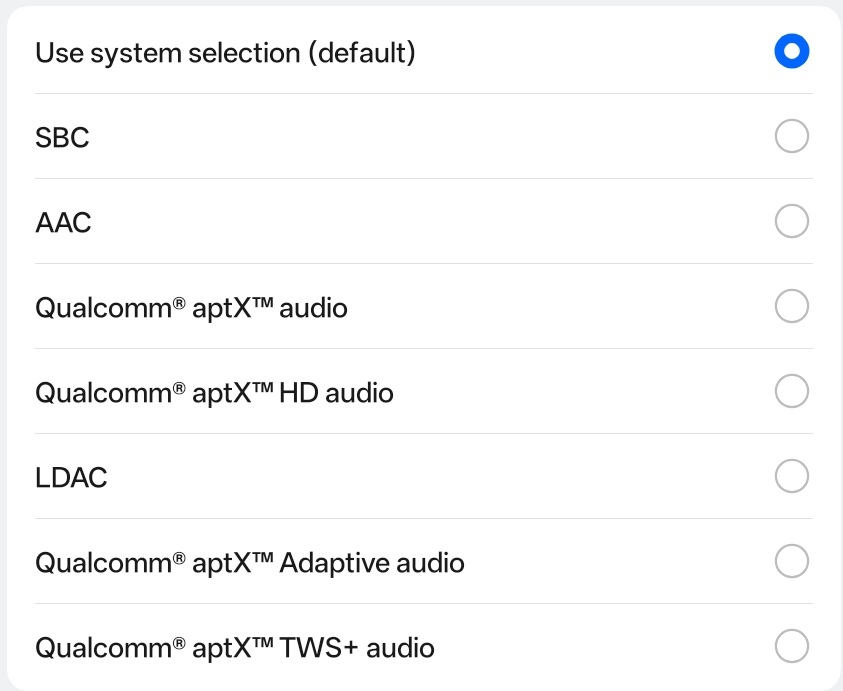Viewport: 843px width, 691px height.
Task: Tap the LDAC label text
Action: point(71,477)
